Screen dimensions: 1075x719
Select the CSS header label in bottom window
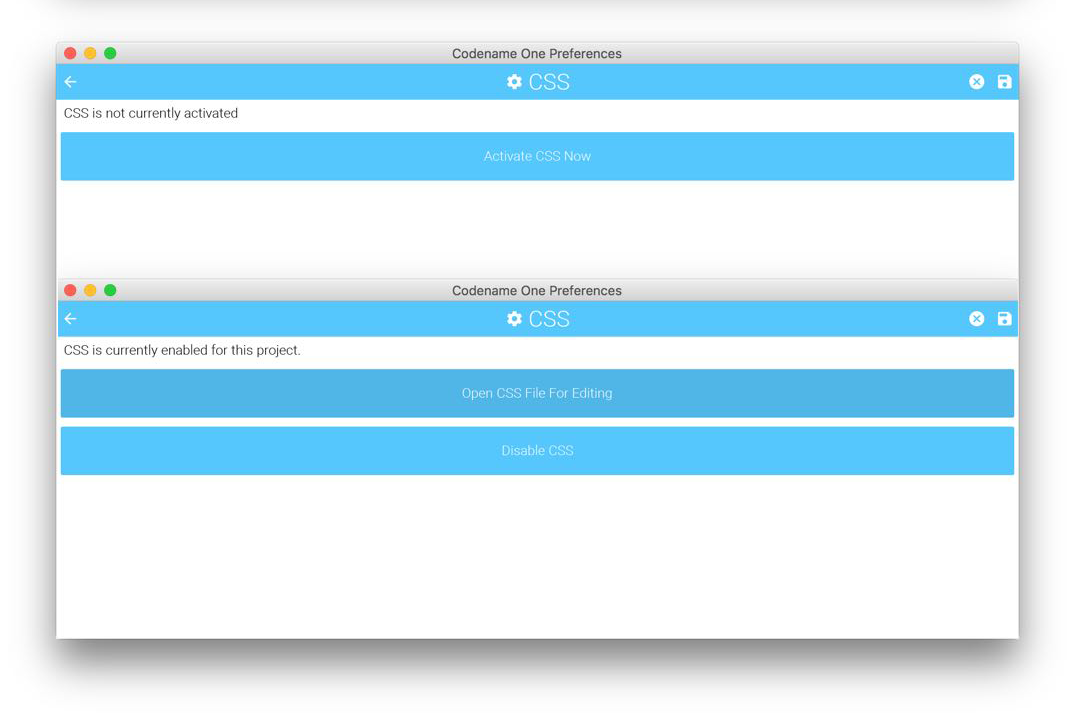tap(551, 318)
